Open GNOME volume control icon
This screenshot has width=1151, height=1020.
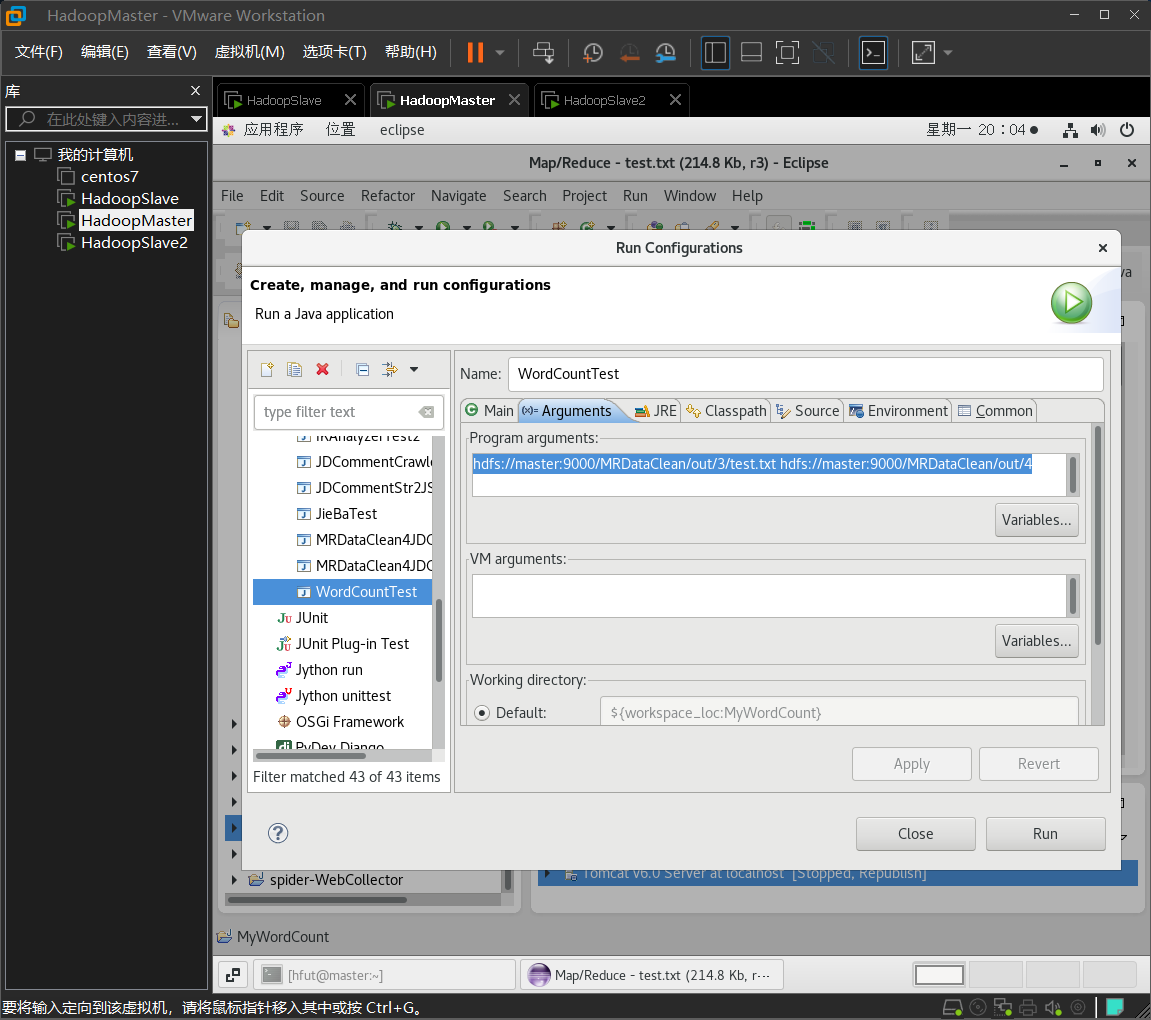pyautogui.click(x=1097, y=130)
